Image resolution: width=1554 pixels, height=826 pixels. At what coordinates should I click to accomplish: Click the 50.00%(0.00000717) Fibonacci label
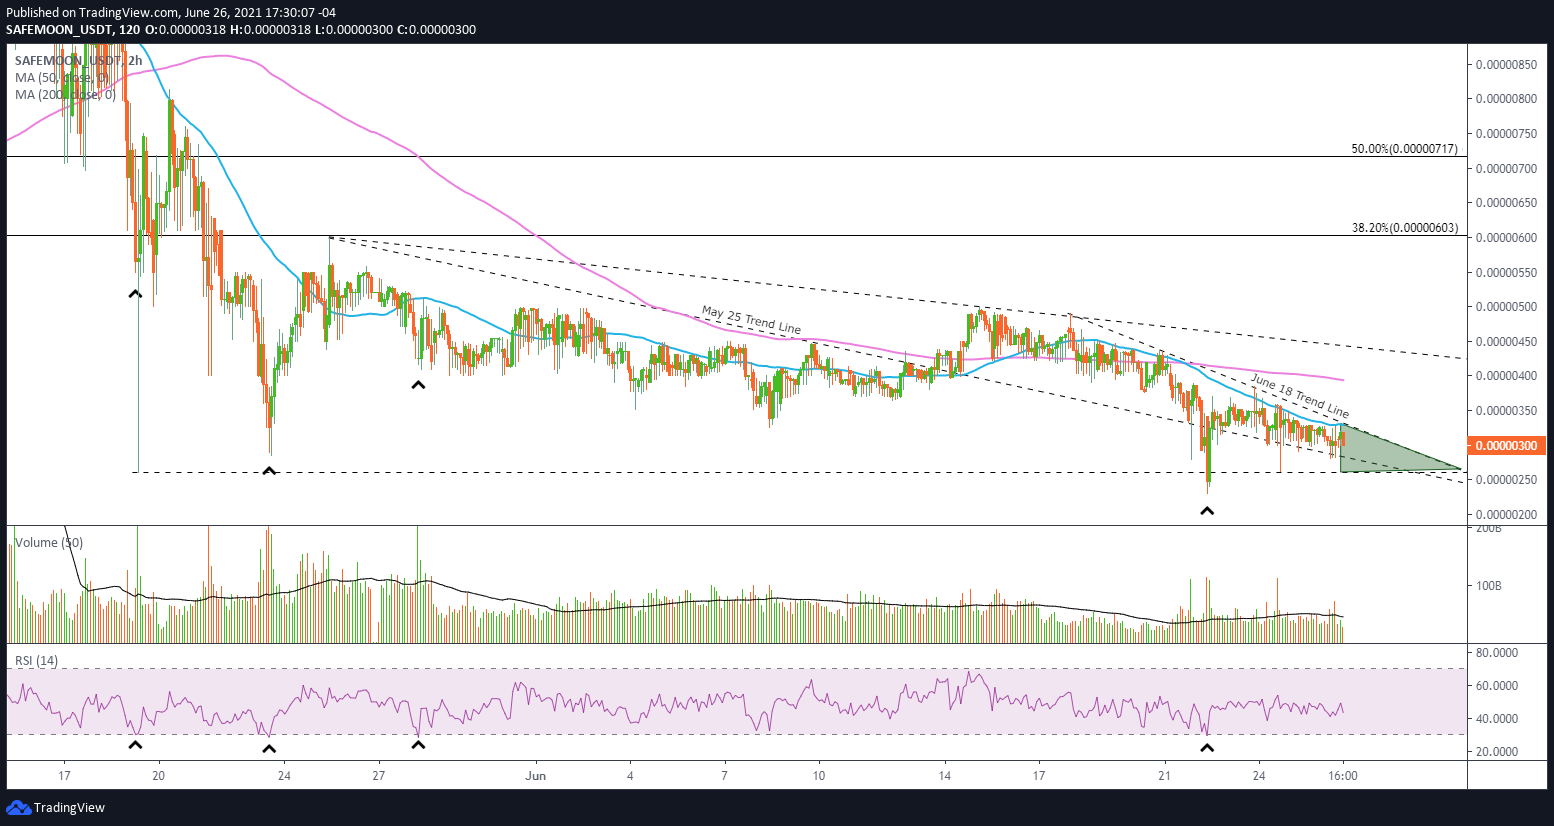click(1404, 149)
